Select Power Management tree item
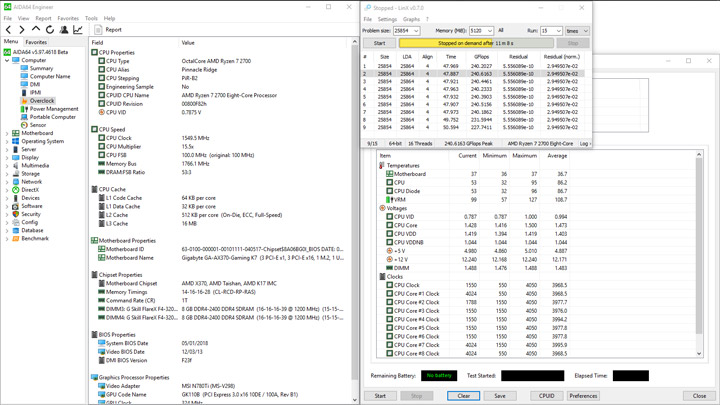The width and height of the screenshot is (720, 405). [x=53, y=109]
